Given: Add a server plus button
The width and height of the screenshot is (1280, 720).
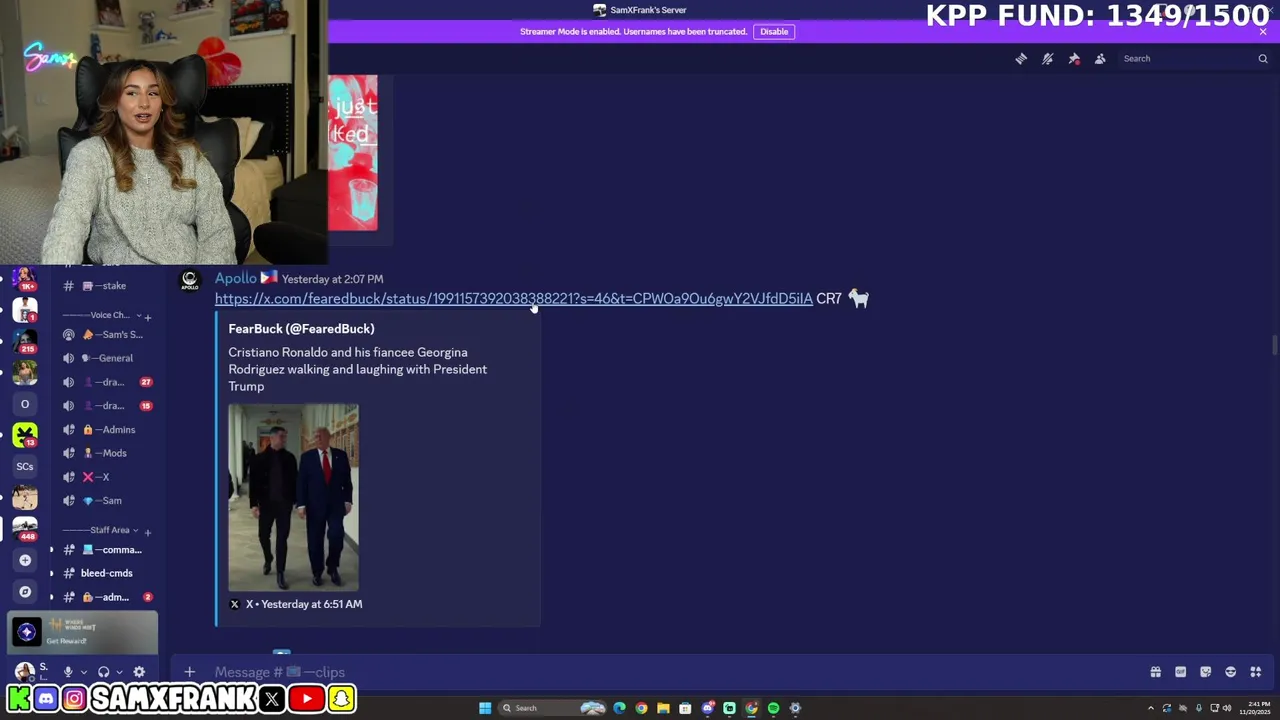Looking at the screenshot, I should (x=25, y=560).
